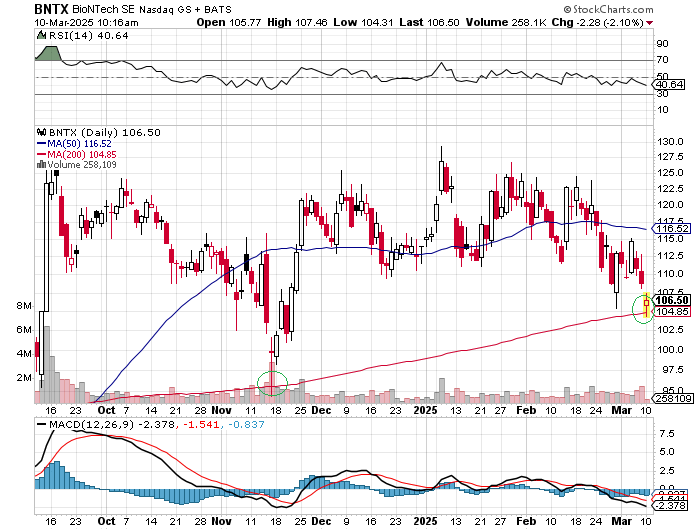Click the Nasdaq GS + BATS exchange label

click(x=185, y=9)
